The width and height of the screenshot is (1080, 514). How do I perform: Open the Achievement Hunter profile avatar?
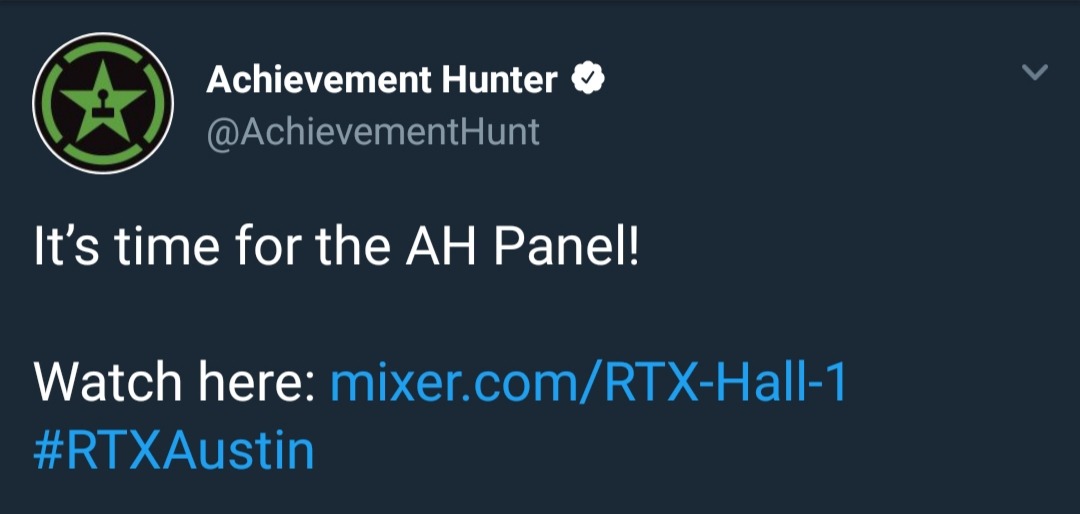(x=103, y=103)
